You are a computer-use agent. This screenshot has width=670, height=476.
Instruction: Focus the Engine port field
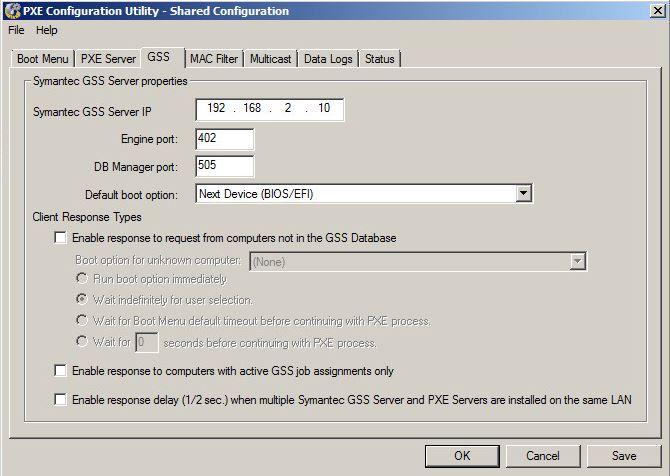tap(225, 139)
